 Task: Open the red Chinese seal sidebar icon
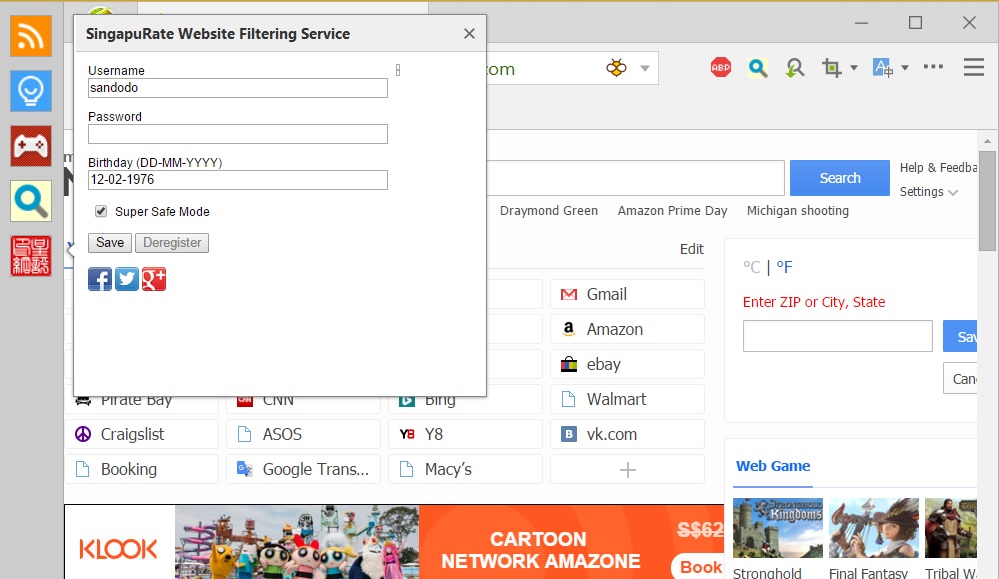pyautogui.click(x=31, y=255)
